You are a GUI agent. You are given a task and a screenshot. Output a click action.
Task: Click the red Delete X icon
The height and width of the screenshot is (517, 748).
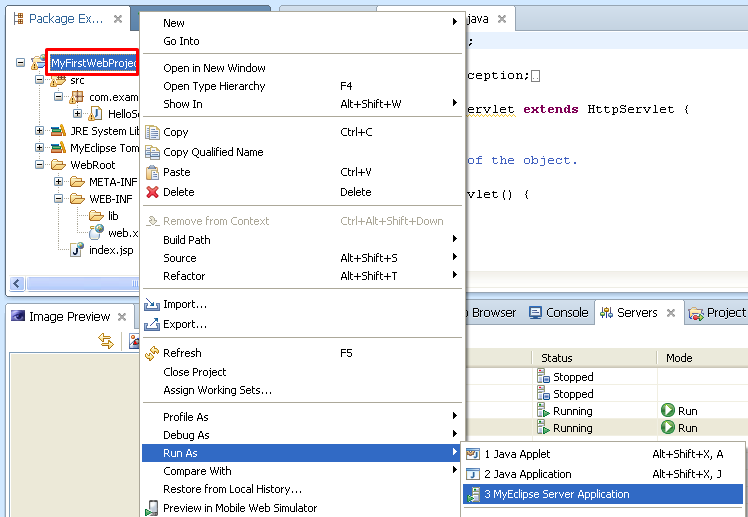pos(152,192)
